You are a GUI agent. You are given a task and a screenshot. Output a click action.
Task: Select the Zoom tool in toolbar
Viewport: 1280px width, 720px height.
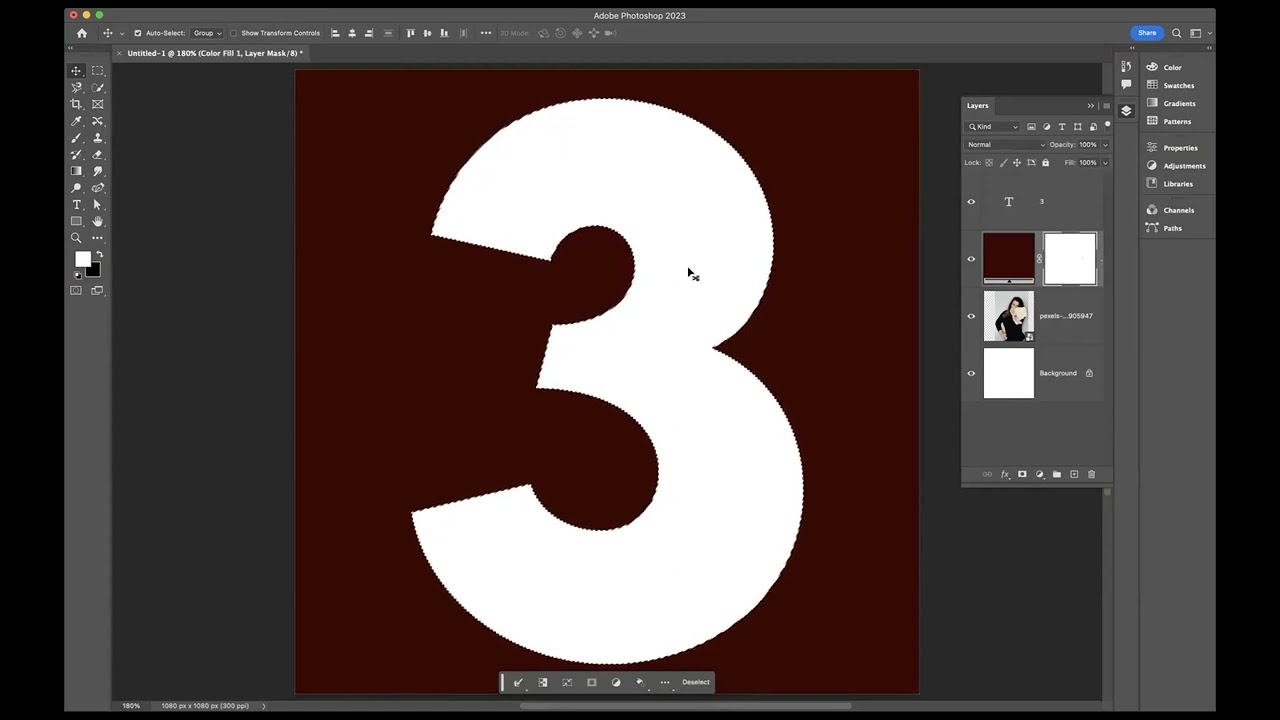click(76, 238)
